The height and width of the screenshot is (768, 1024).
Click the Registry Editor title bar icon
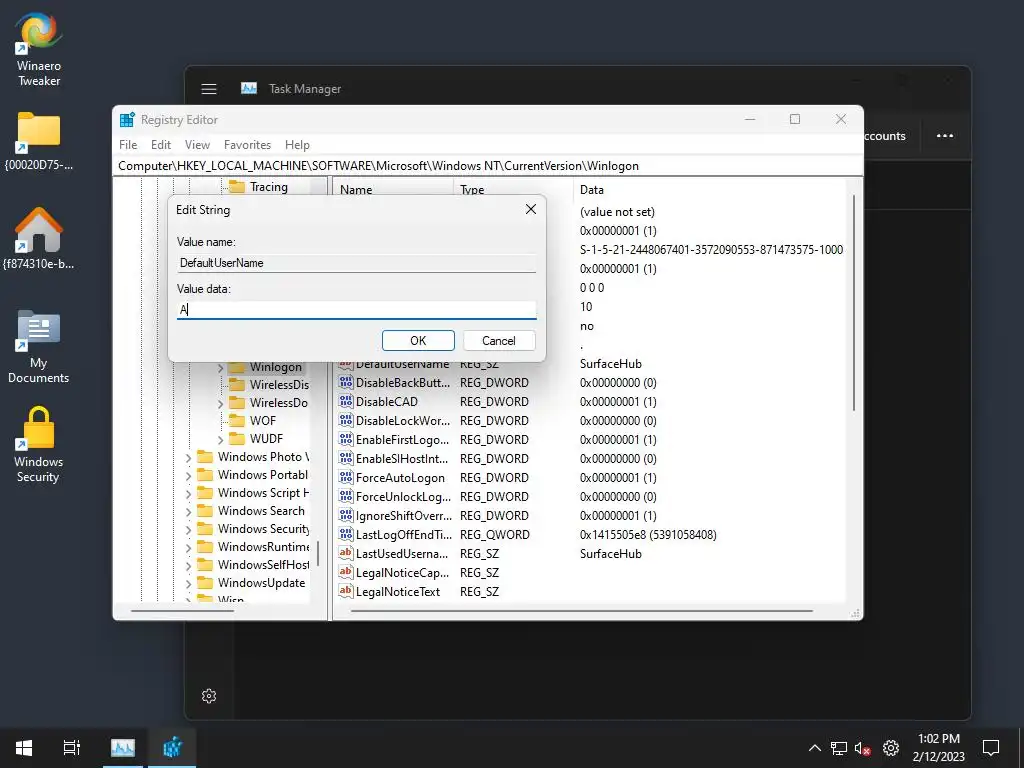pyautogui.click(x=127, y=120)
